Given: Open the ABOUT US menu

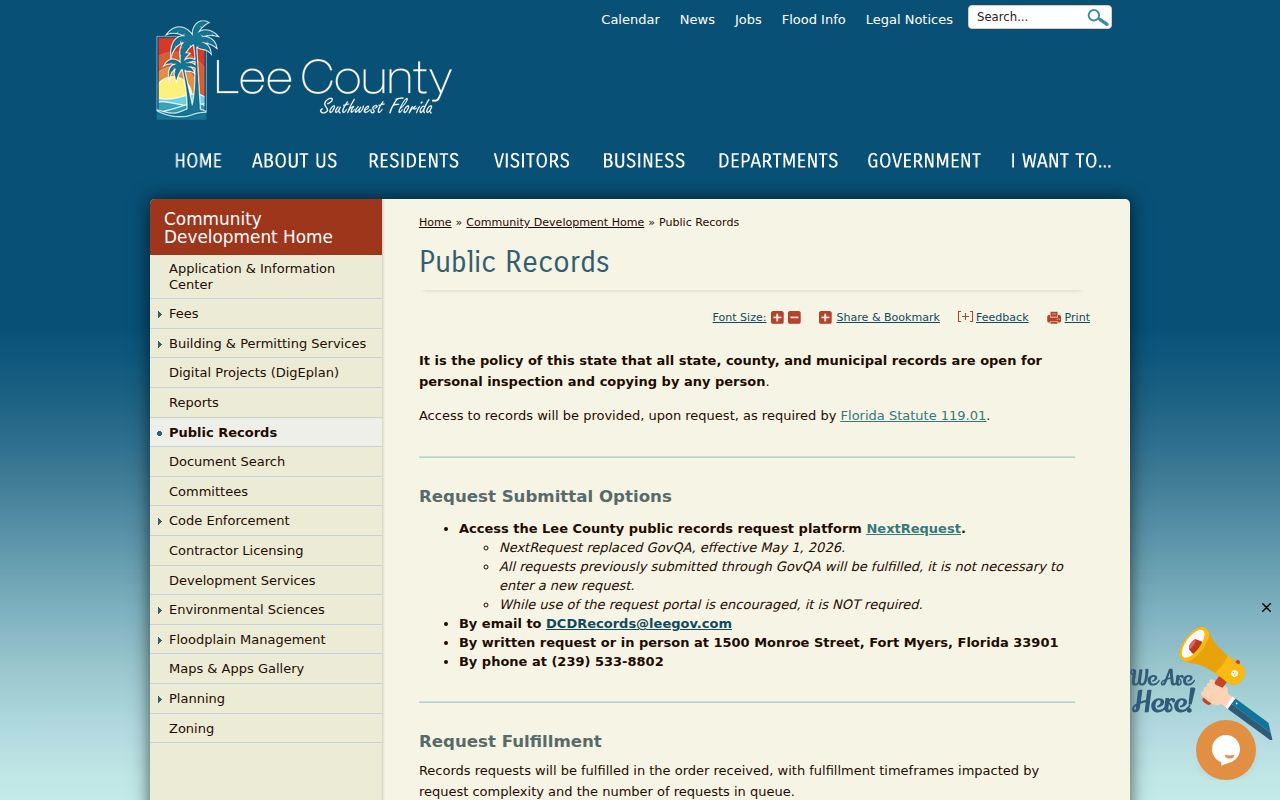Looking at the screenshot, I should pyautogui.click(x=295, y=161).
